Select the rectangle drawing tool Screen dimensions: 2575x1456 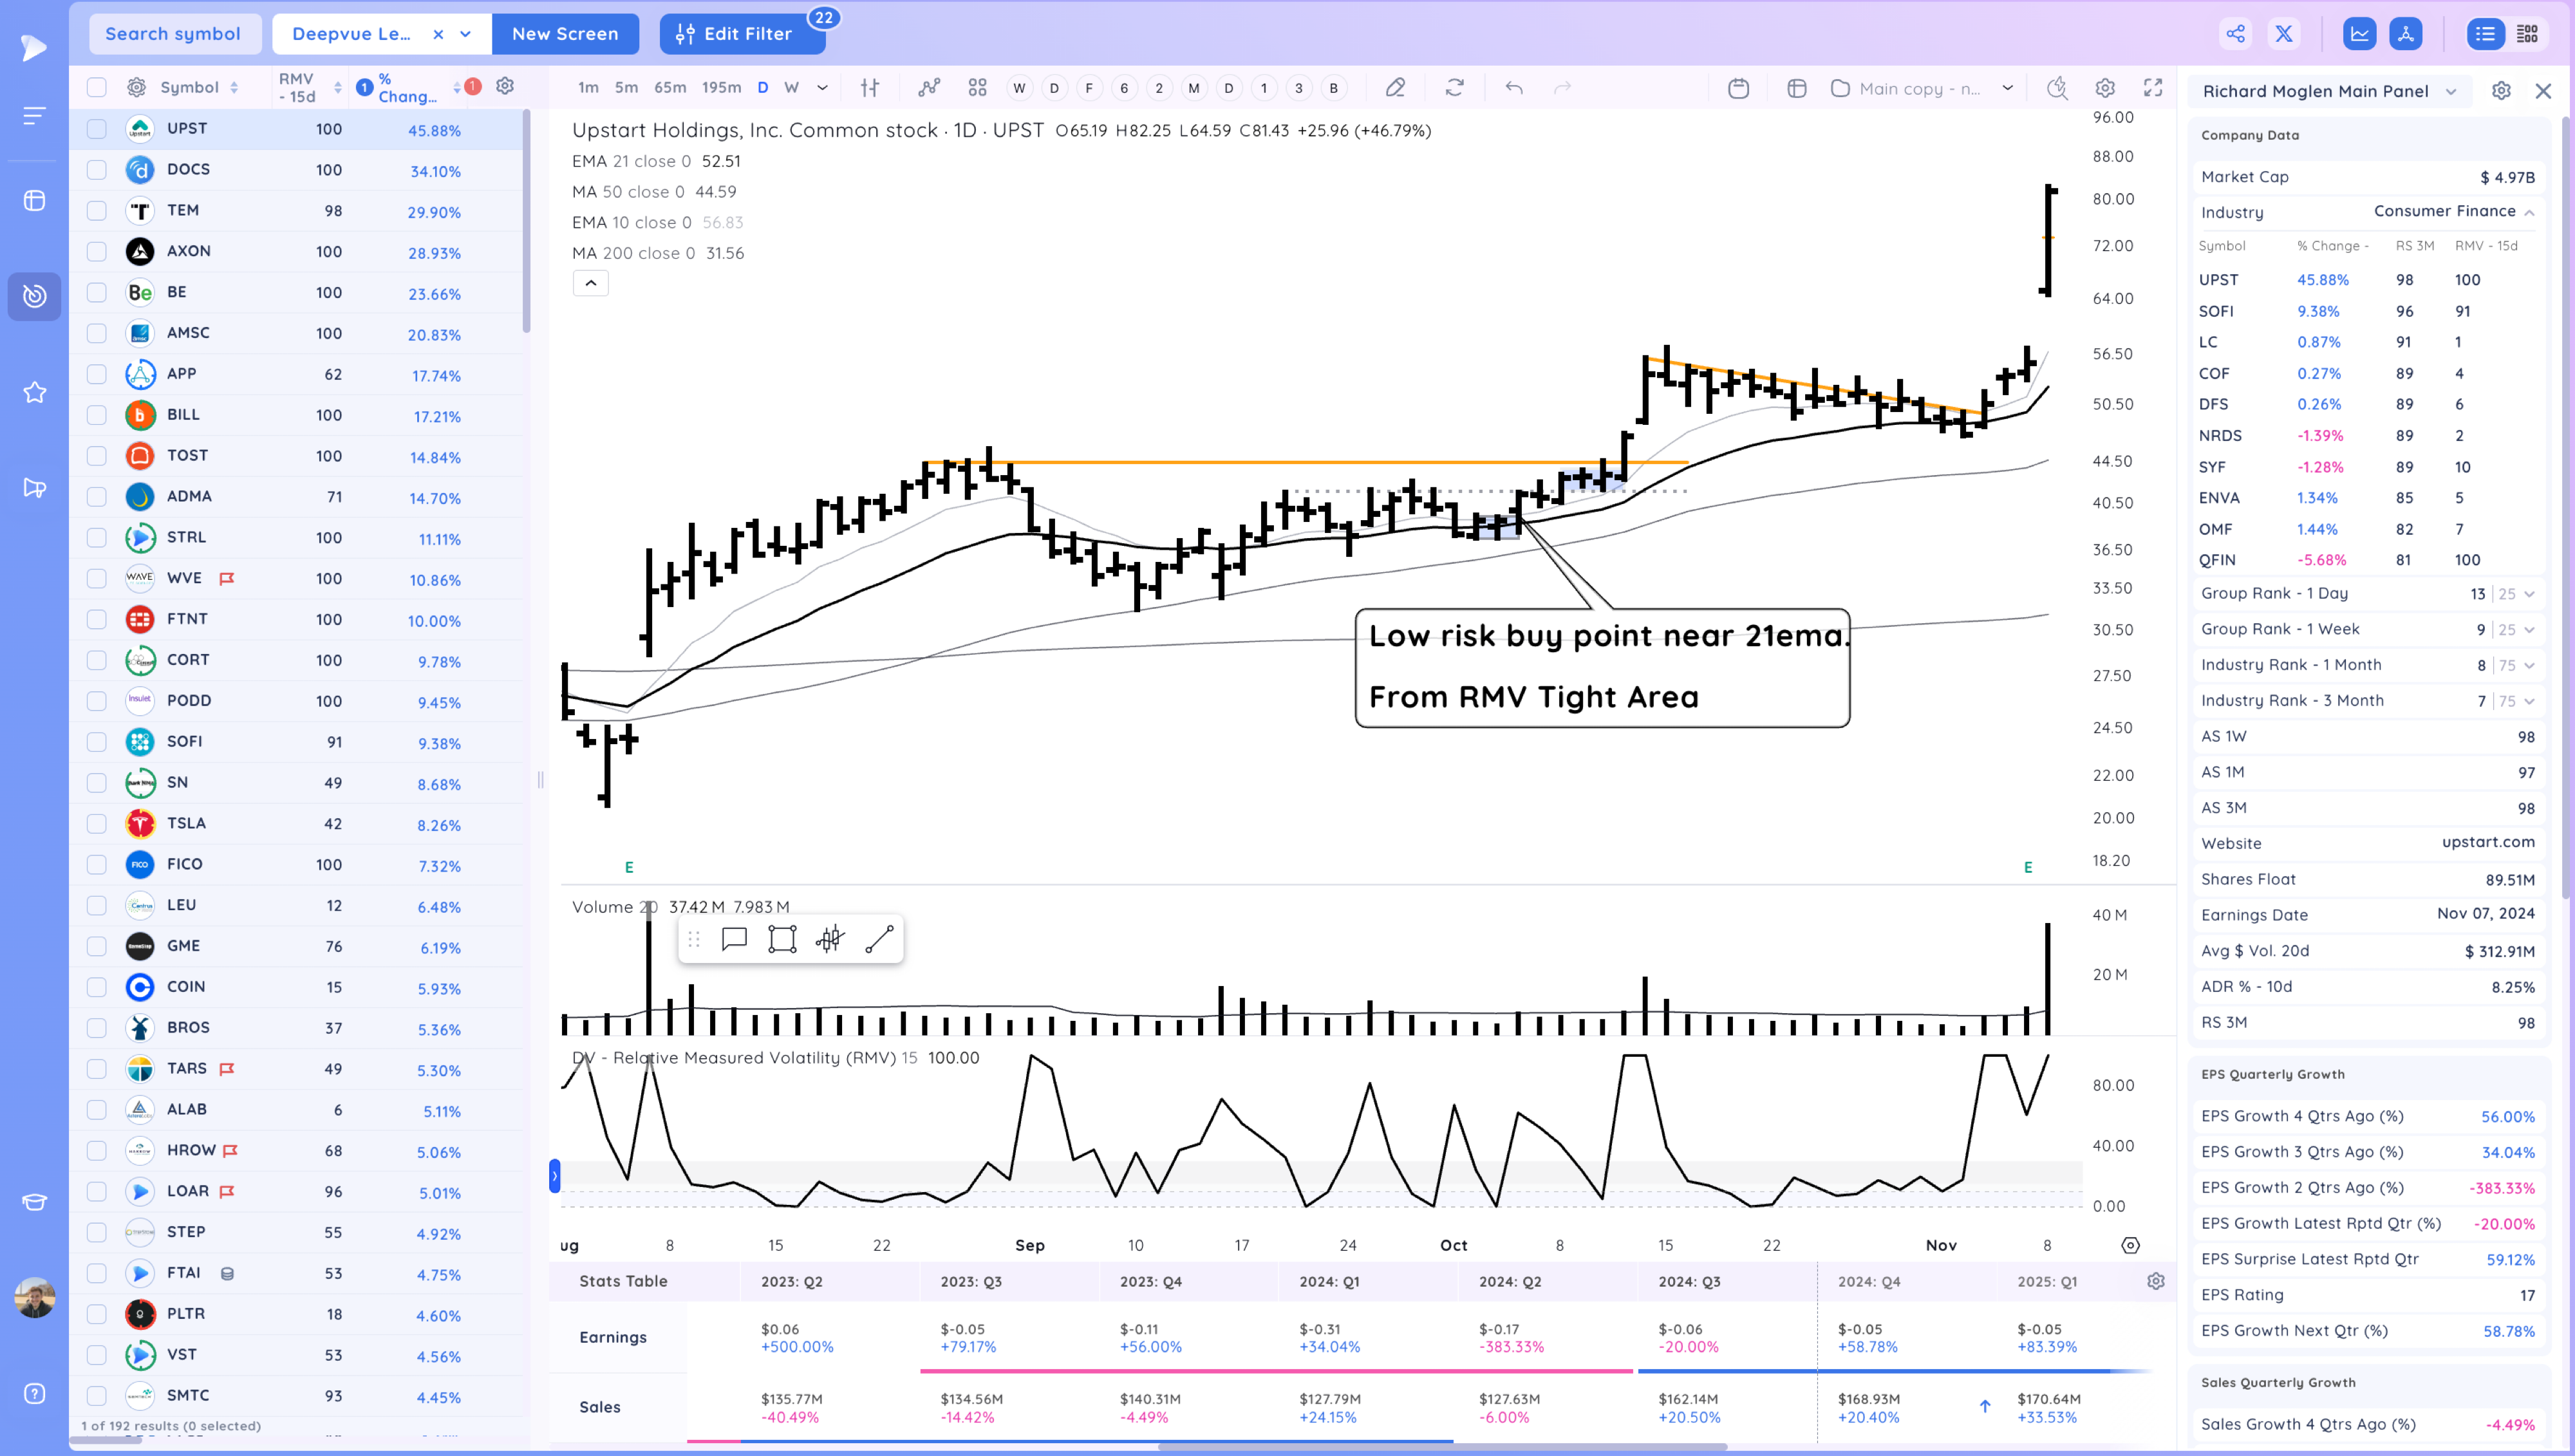pyautogui.click(x=782, y=939)
